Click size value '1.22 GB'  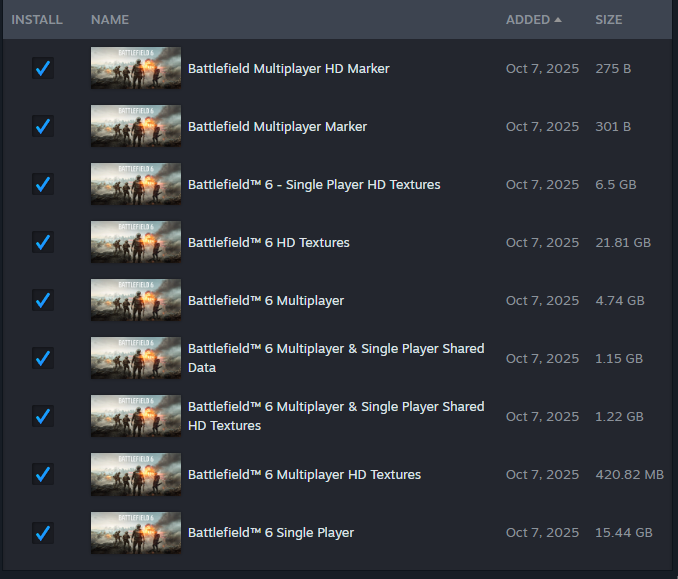coord(620,416)
